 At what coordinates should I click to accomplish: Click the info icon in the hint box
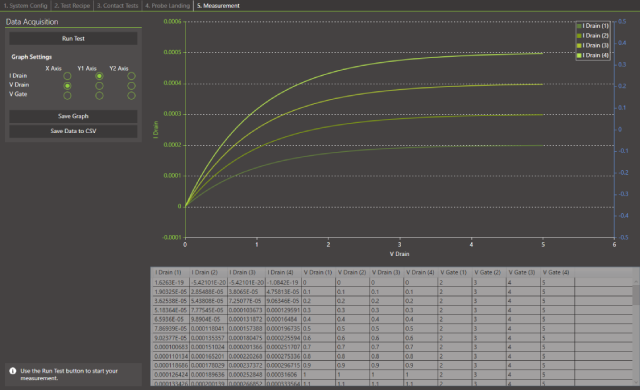(13, 371)
